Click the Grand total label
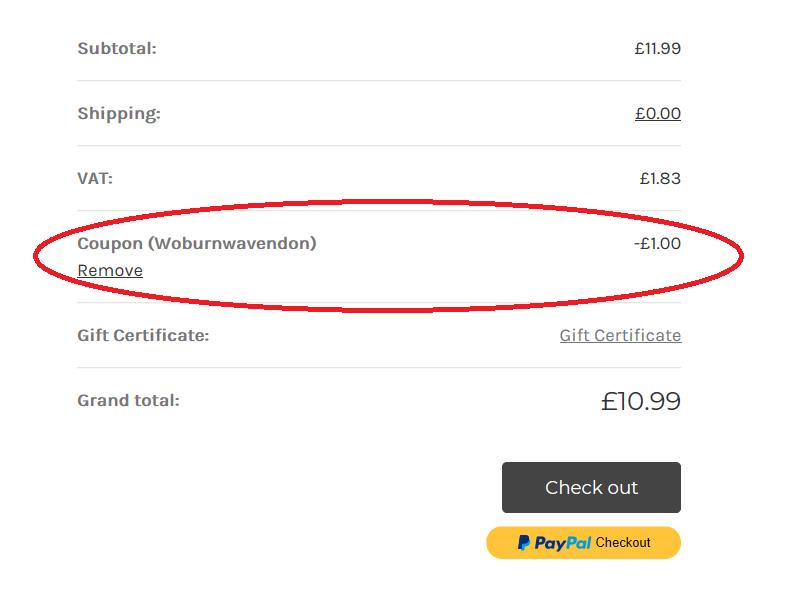This screenshot has width=786, height=589. 128,400
